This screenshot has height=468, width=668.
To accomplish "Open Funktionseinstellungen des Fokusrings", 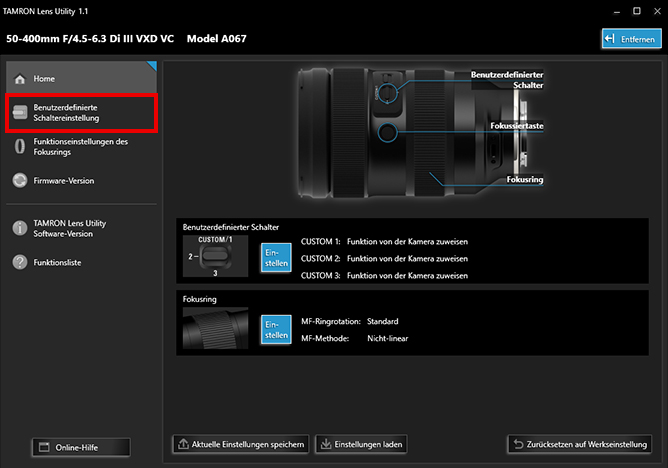I will tap(81, 146).
